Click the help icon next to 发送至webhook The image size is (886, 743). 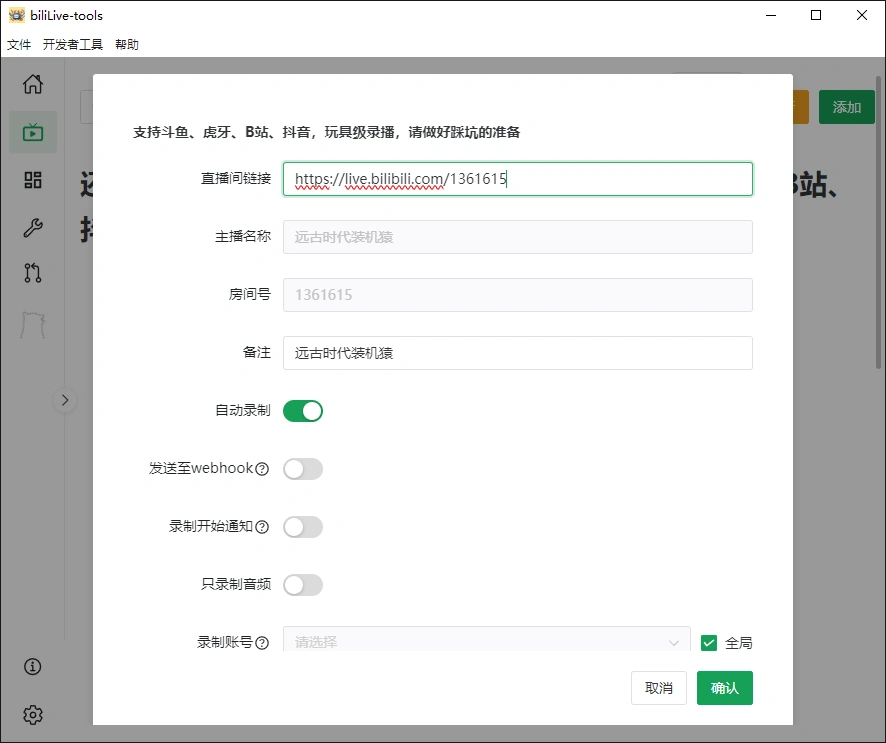click(260, 468)
